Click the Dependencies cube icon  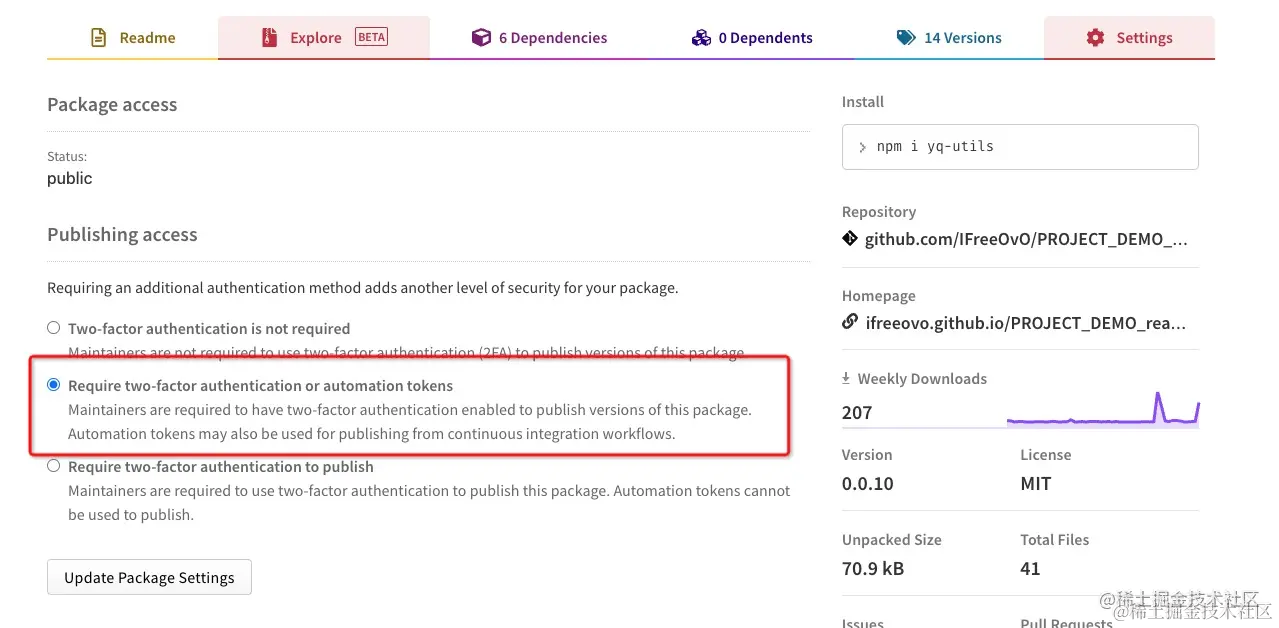[482, 38]
